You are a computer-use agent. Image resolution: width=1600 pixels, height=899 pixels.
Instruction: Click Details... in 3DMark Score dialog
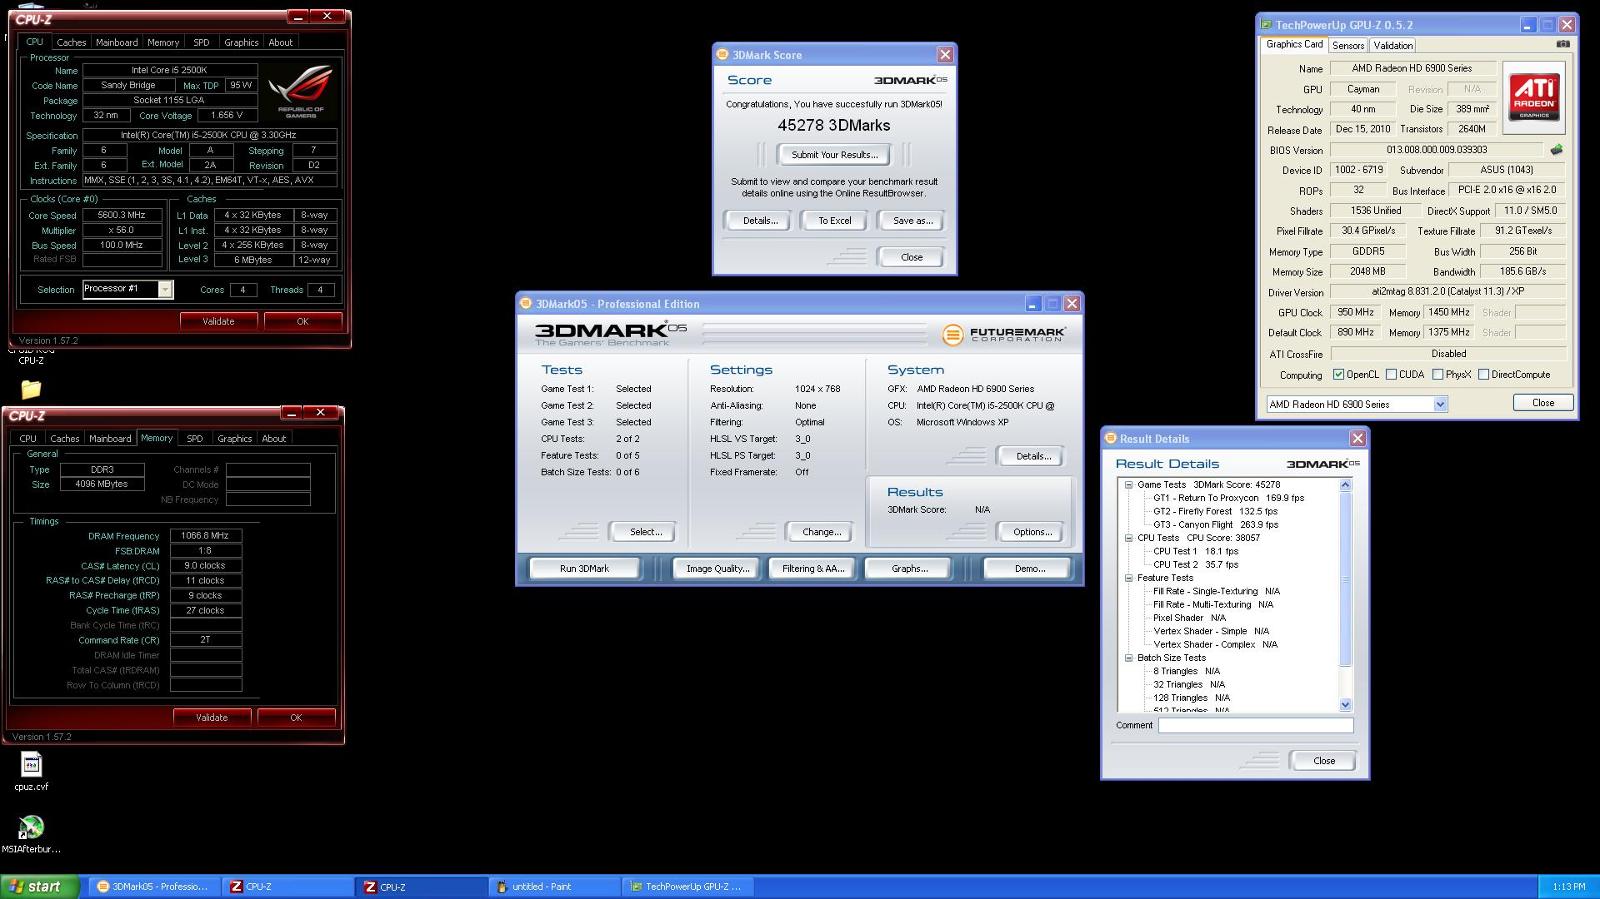760,221
